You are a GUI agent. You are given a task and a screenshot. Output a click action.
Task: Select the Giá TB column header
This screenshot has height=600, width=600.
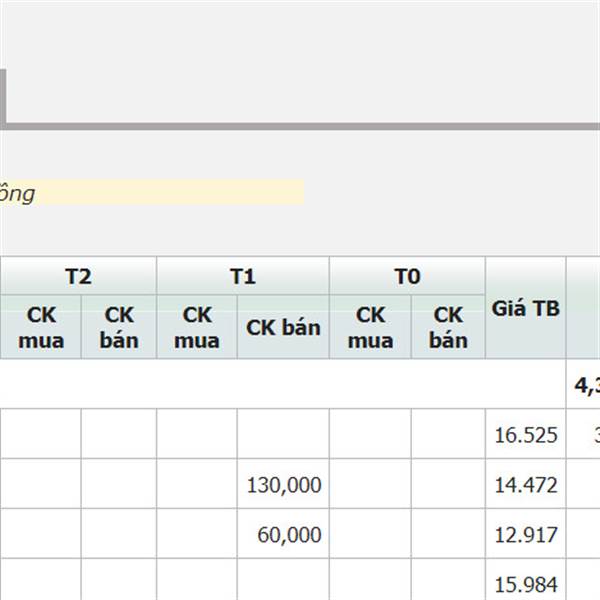(526, 309)
